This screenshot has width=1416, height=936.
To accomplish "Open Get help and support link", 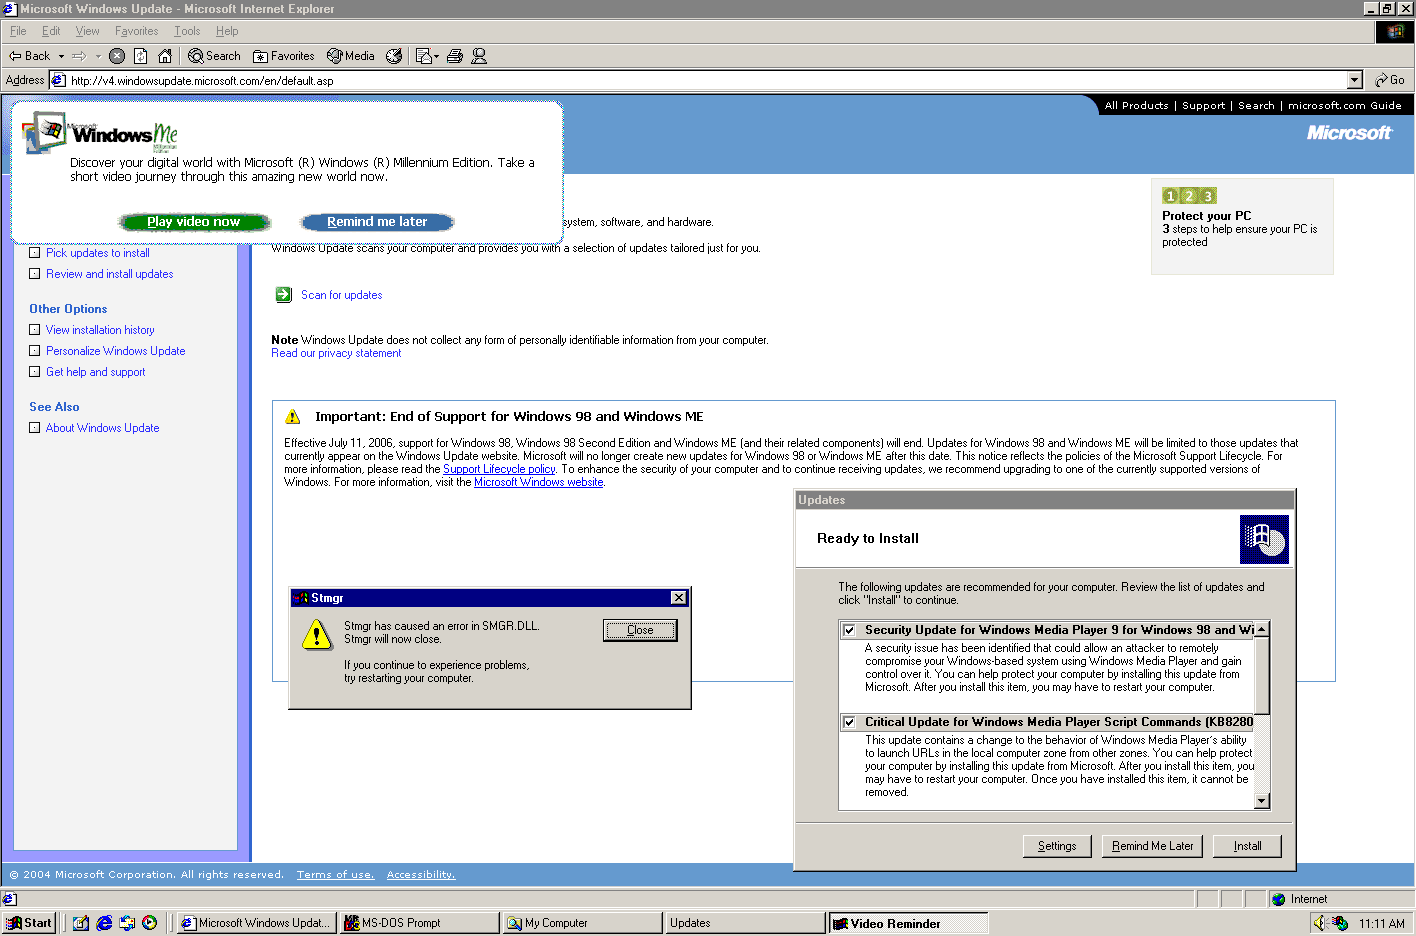I will click(96, 372).
